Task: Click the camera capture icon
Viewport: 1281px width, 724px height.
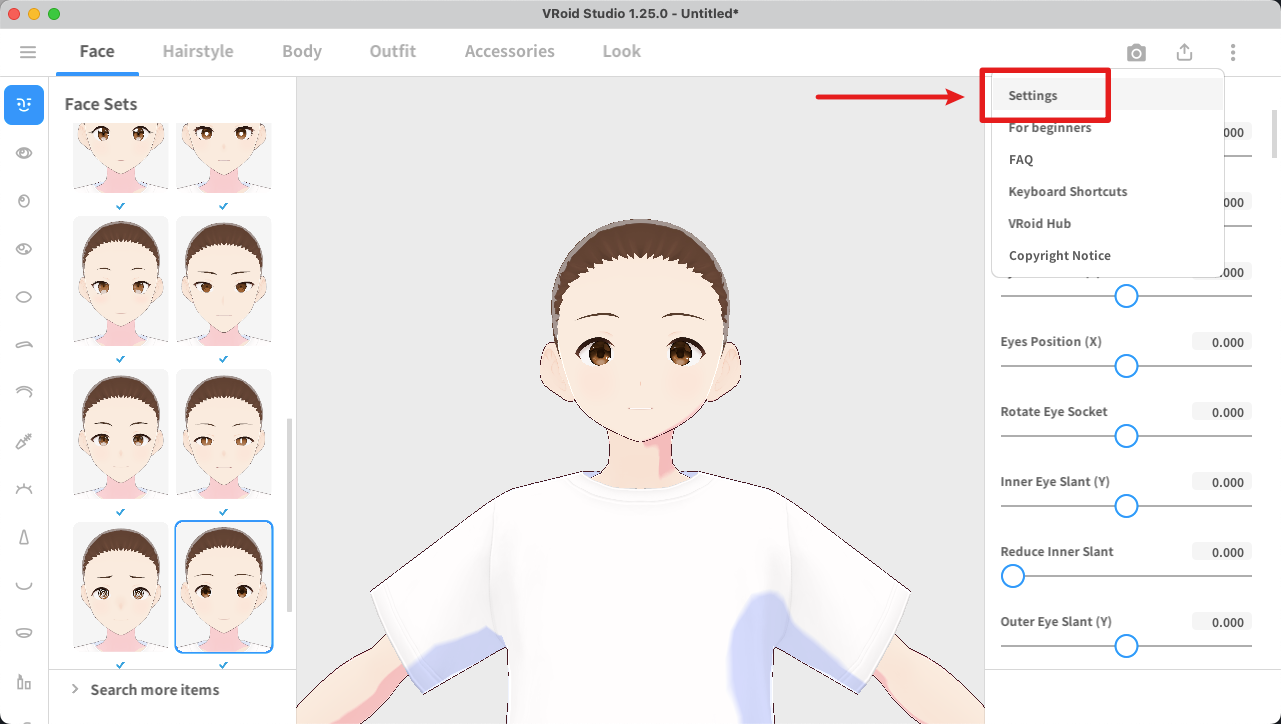Action: click(1136, 53)
